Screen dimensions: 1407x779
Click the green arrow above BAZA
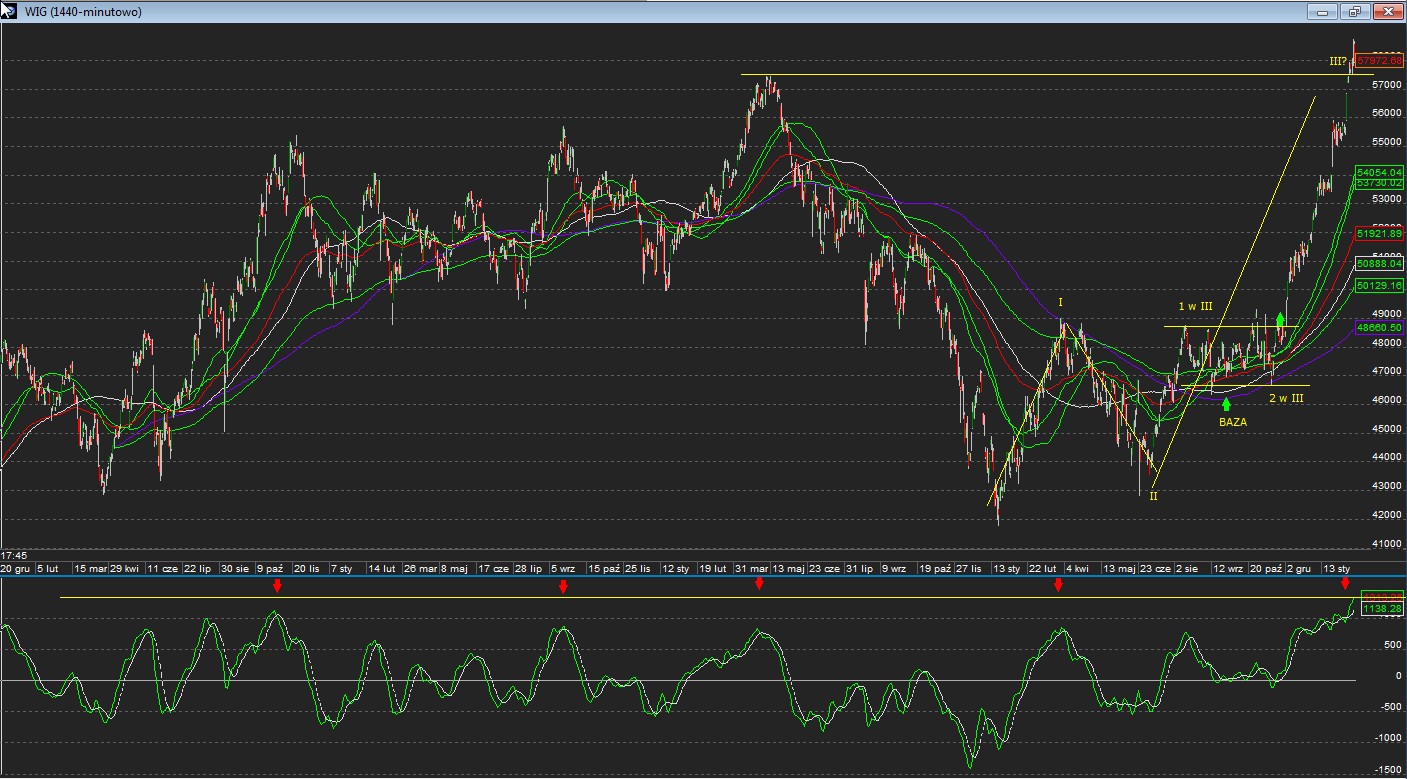(x=1226, y=405)
